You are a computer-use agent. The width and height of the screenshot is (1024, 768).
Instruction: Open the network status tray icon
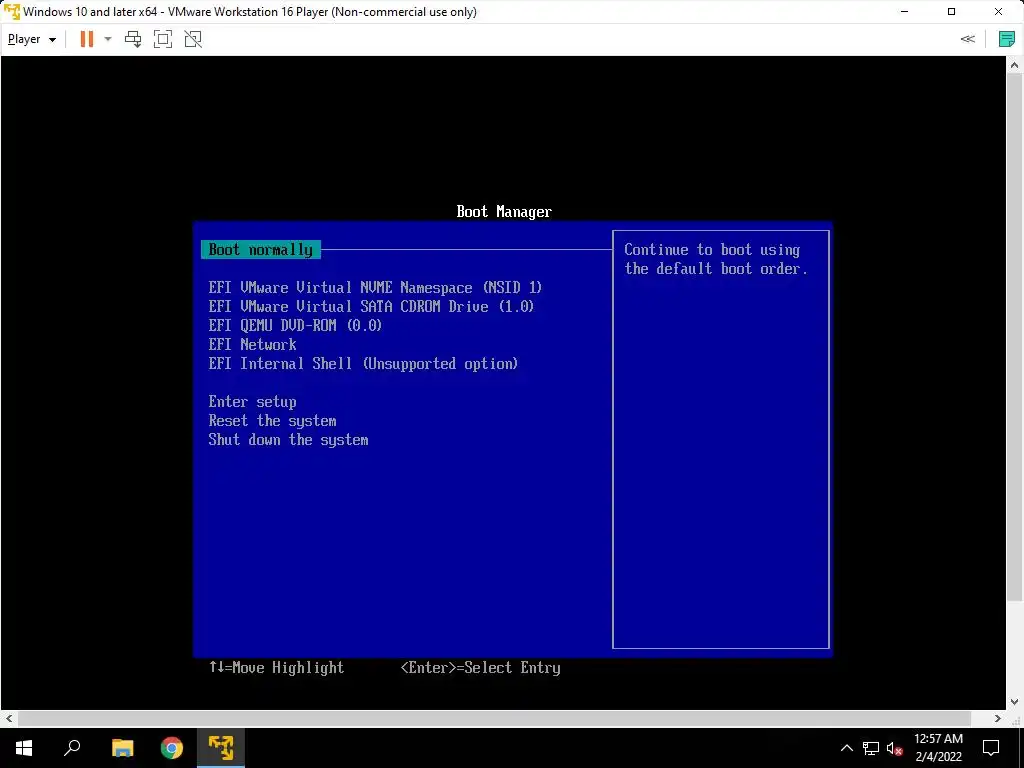871,748
